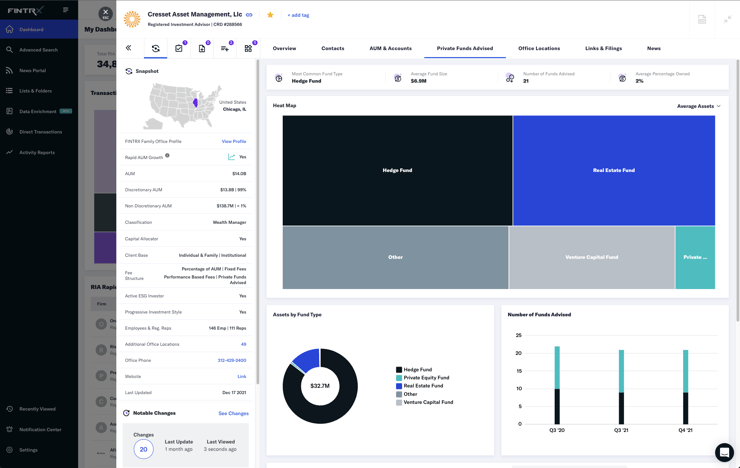
Task: Click the Real Estate Fund heat map tile
Action: pos(614,170)
